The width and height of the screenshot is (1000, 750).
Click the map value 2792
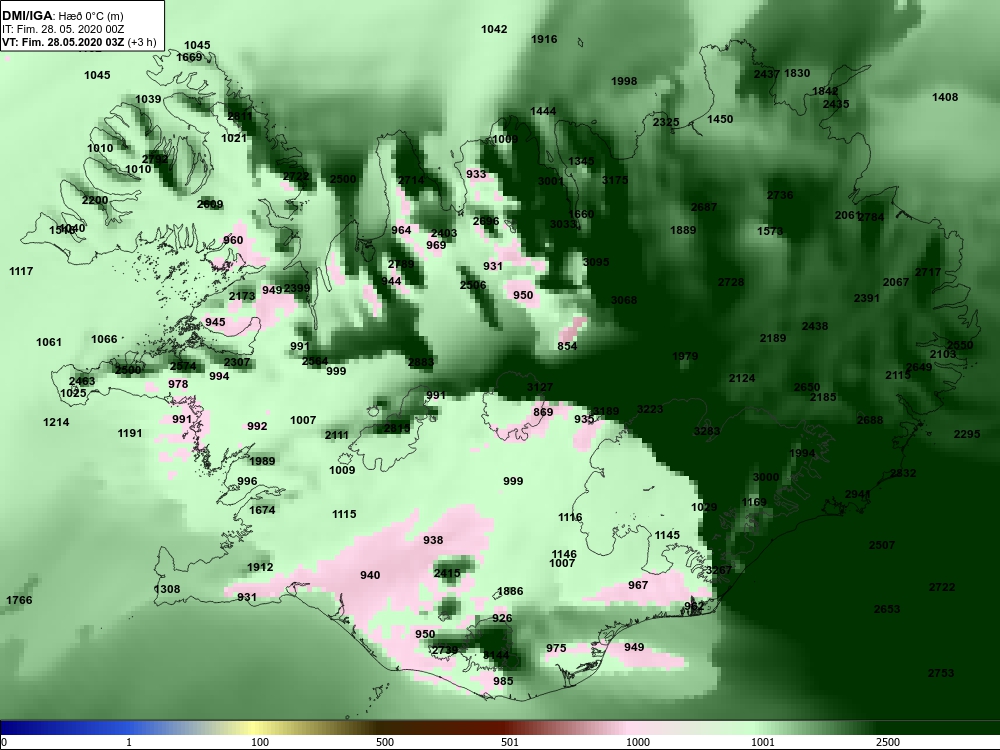(x=155, y=159)
